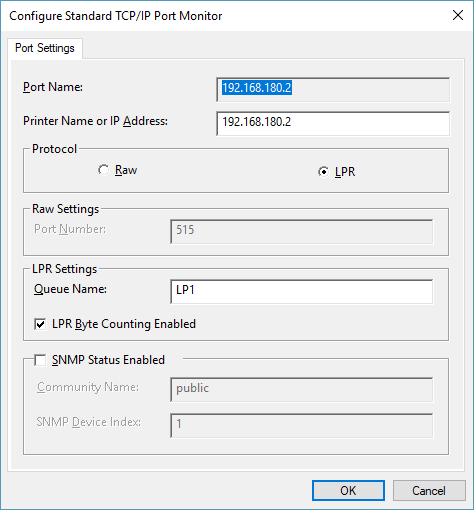Image resolution: width=474 pixels, height=510 pixels.
Task: Open the Port Settings tab
Action: 45,48
